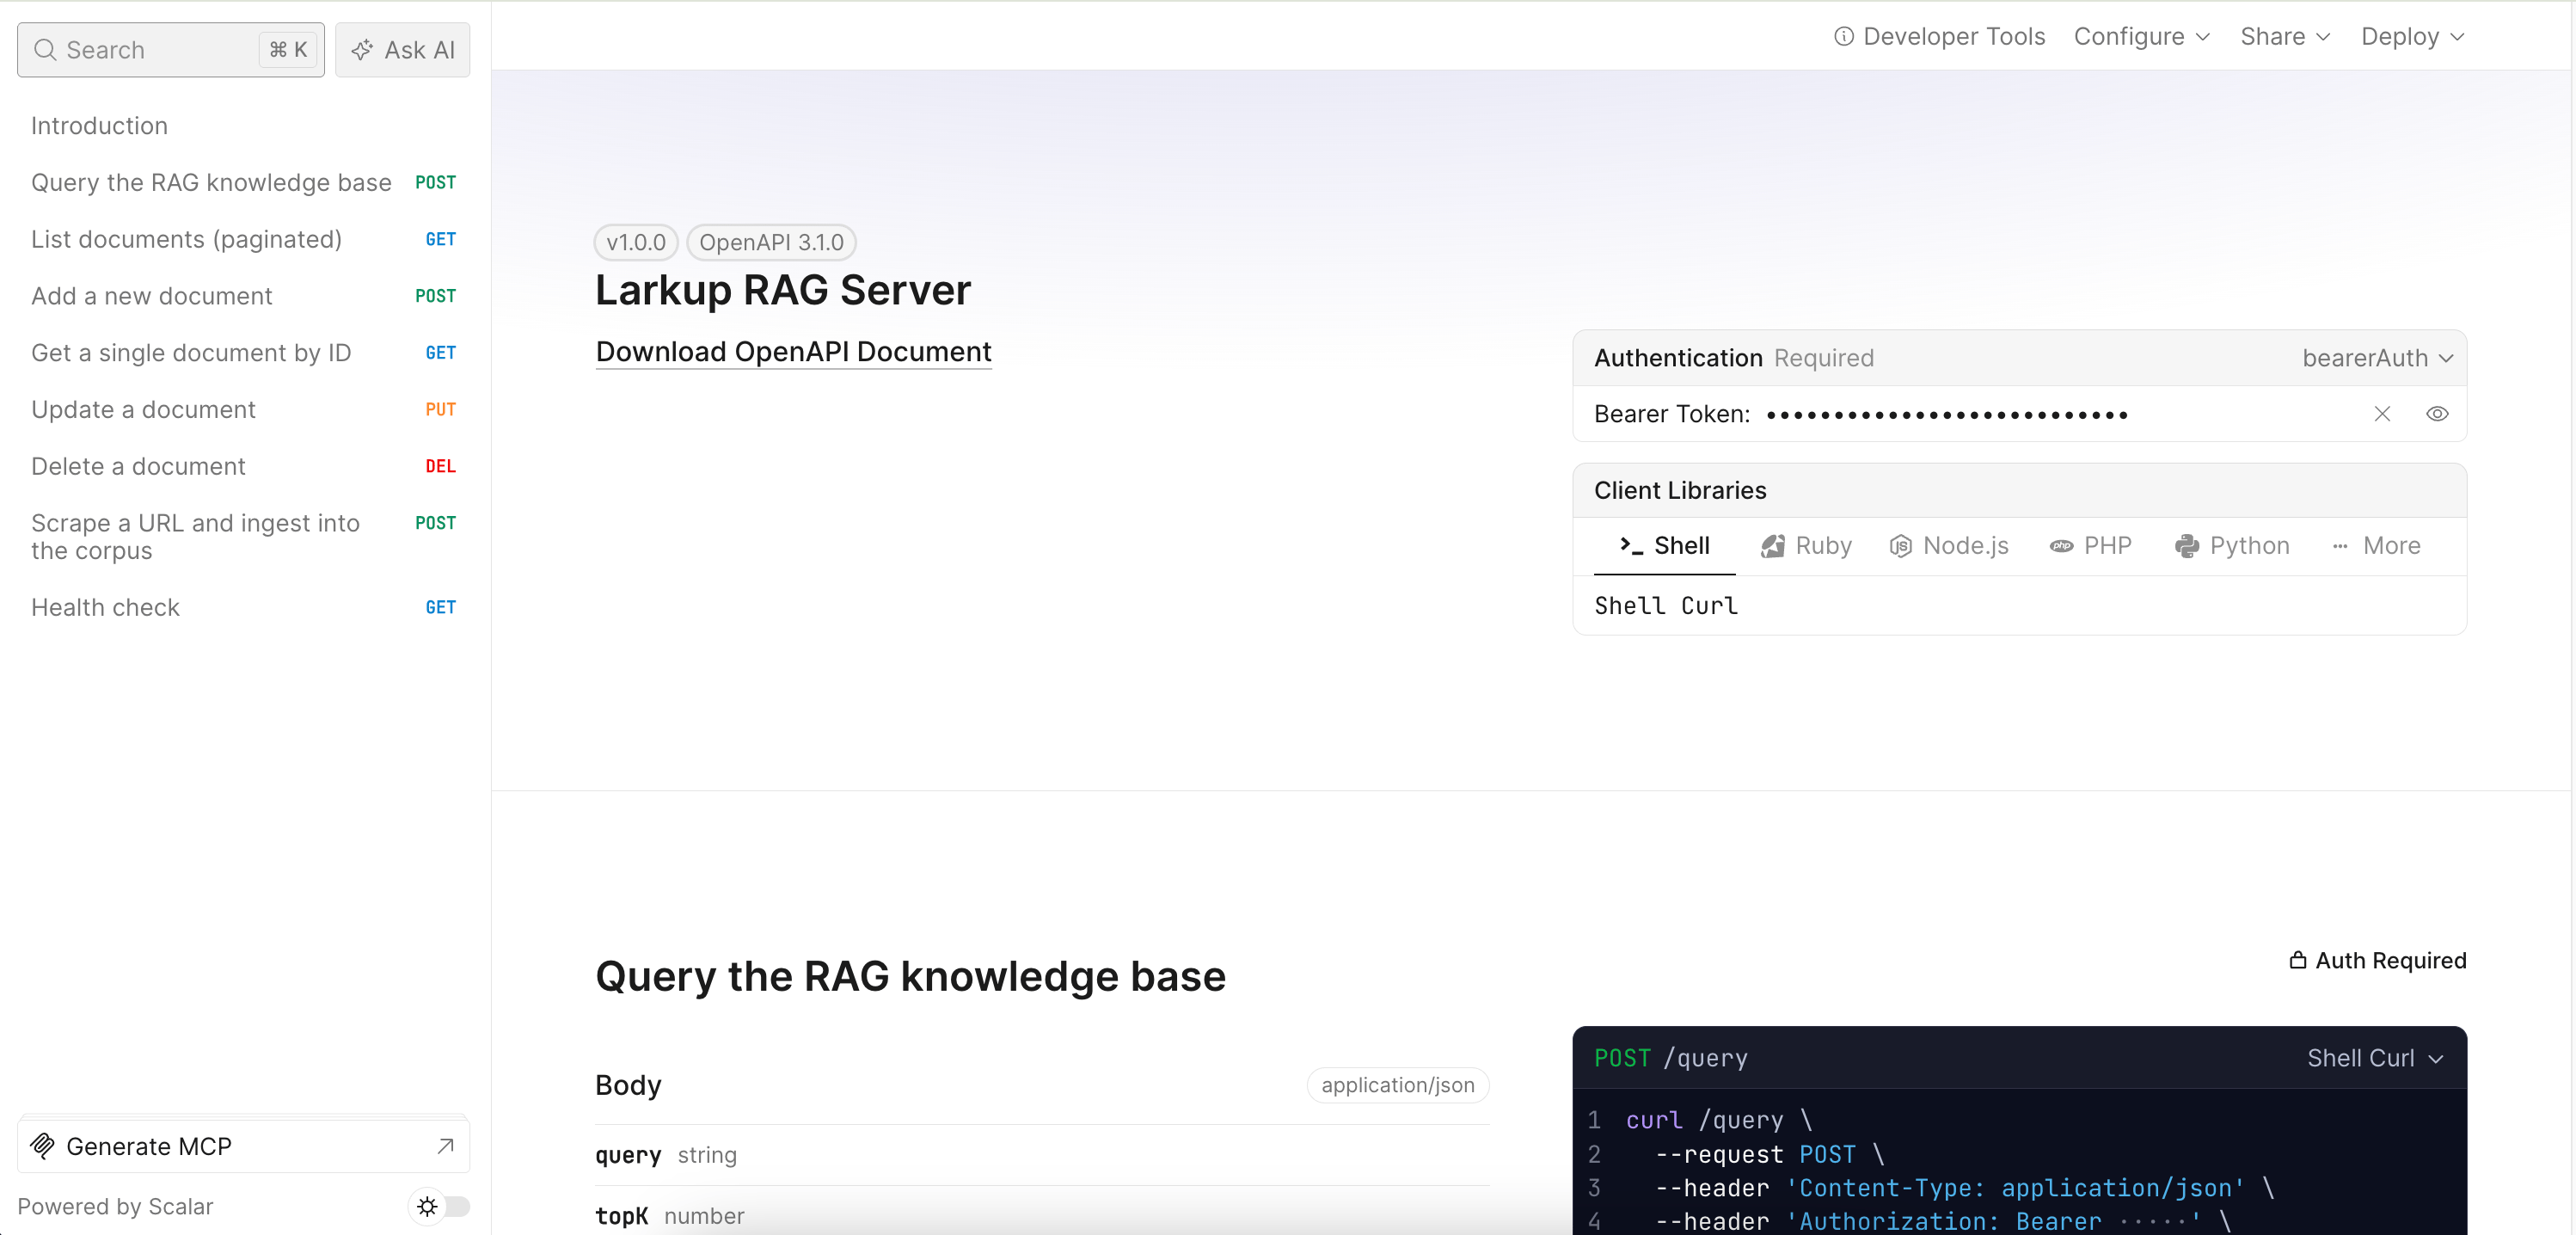Click the Larkup RAG Server title
This screenshot has width=2576, height=1235.
(783, 290)
